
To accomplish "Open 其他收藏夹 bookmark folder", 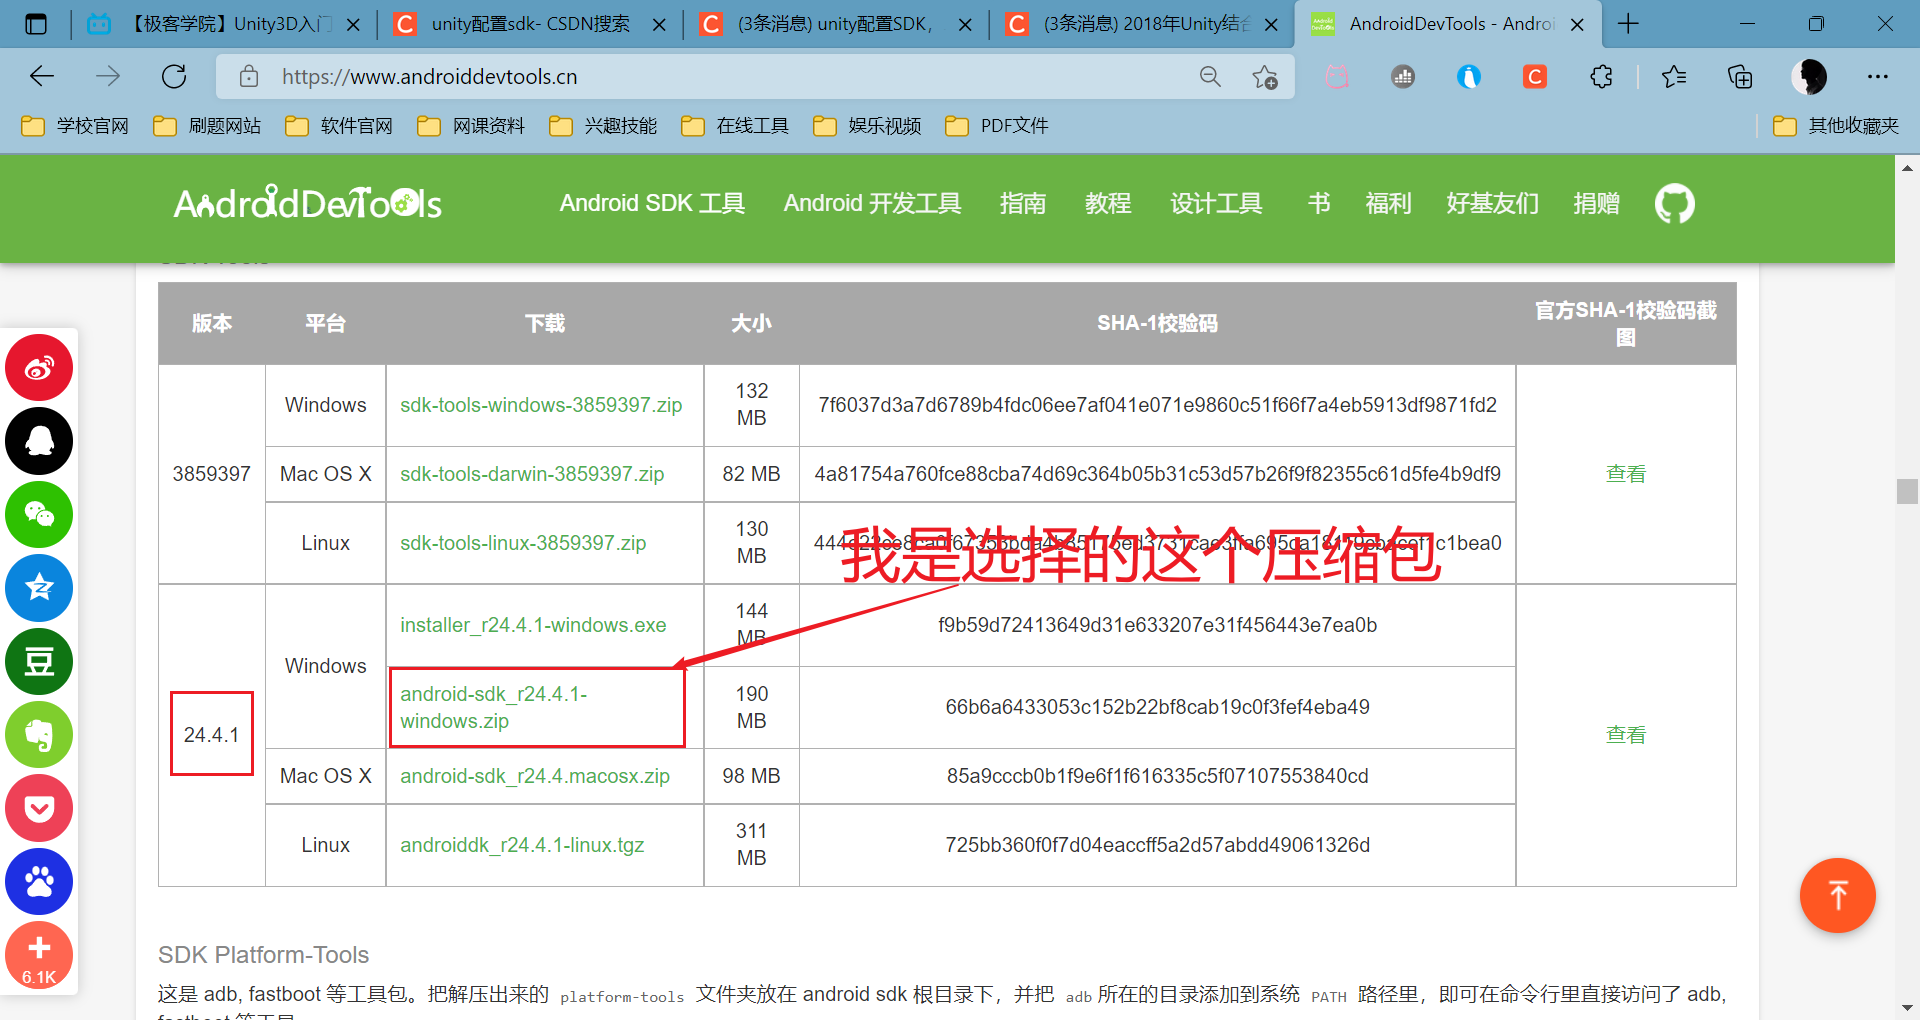I will 1836,126.
